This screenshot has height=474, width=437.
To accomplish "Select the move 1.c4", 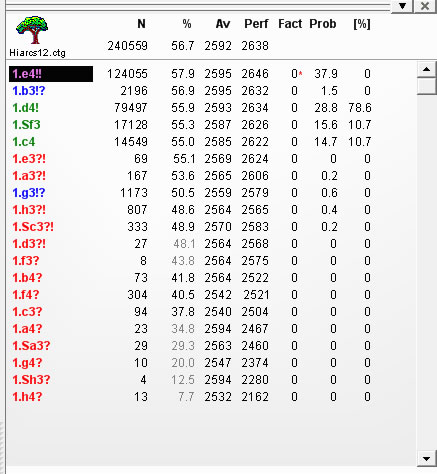I will [24, 142].
